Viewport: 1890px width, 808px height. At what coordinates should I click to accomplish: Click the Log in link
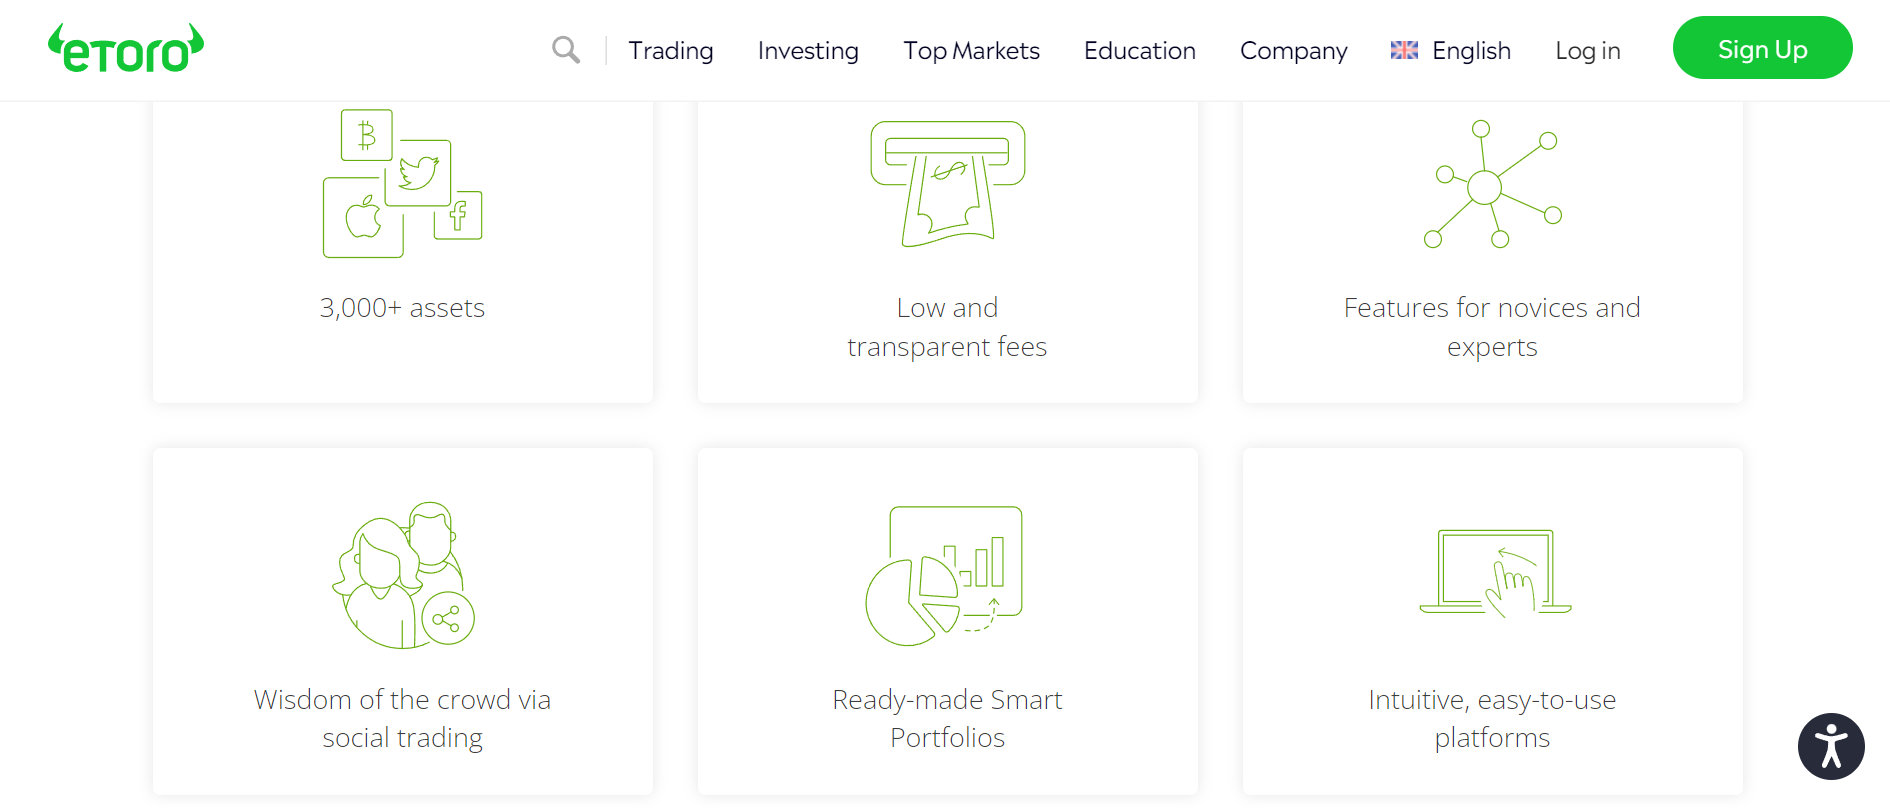pyautogui.click(x=1587, y=50)
